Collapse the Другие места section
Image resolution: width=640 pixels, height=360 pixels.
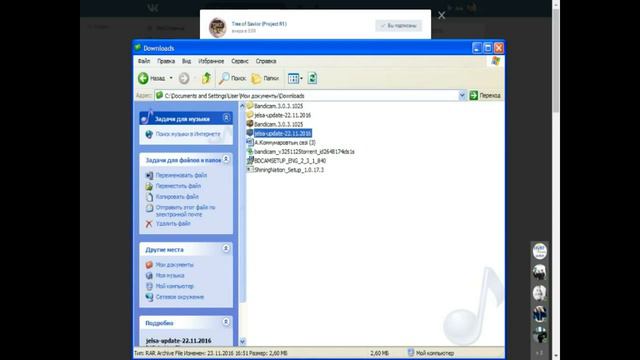226,249
